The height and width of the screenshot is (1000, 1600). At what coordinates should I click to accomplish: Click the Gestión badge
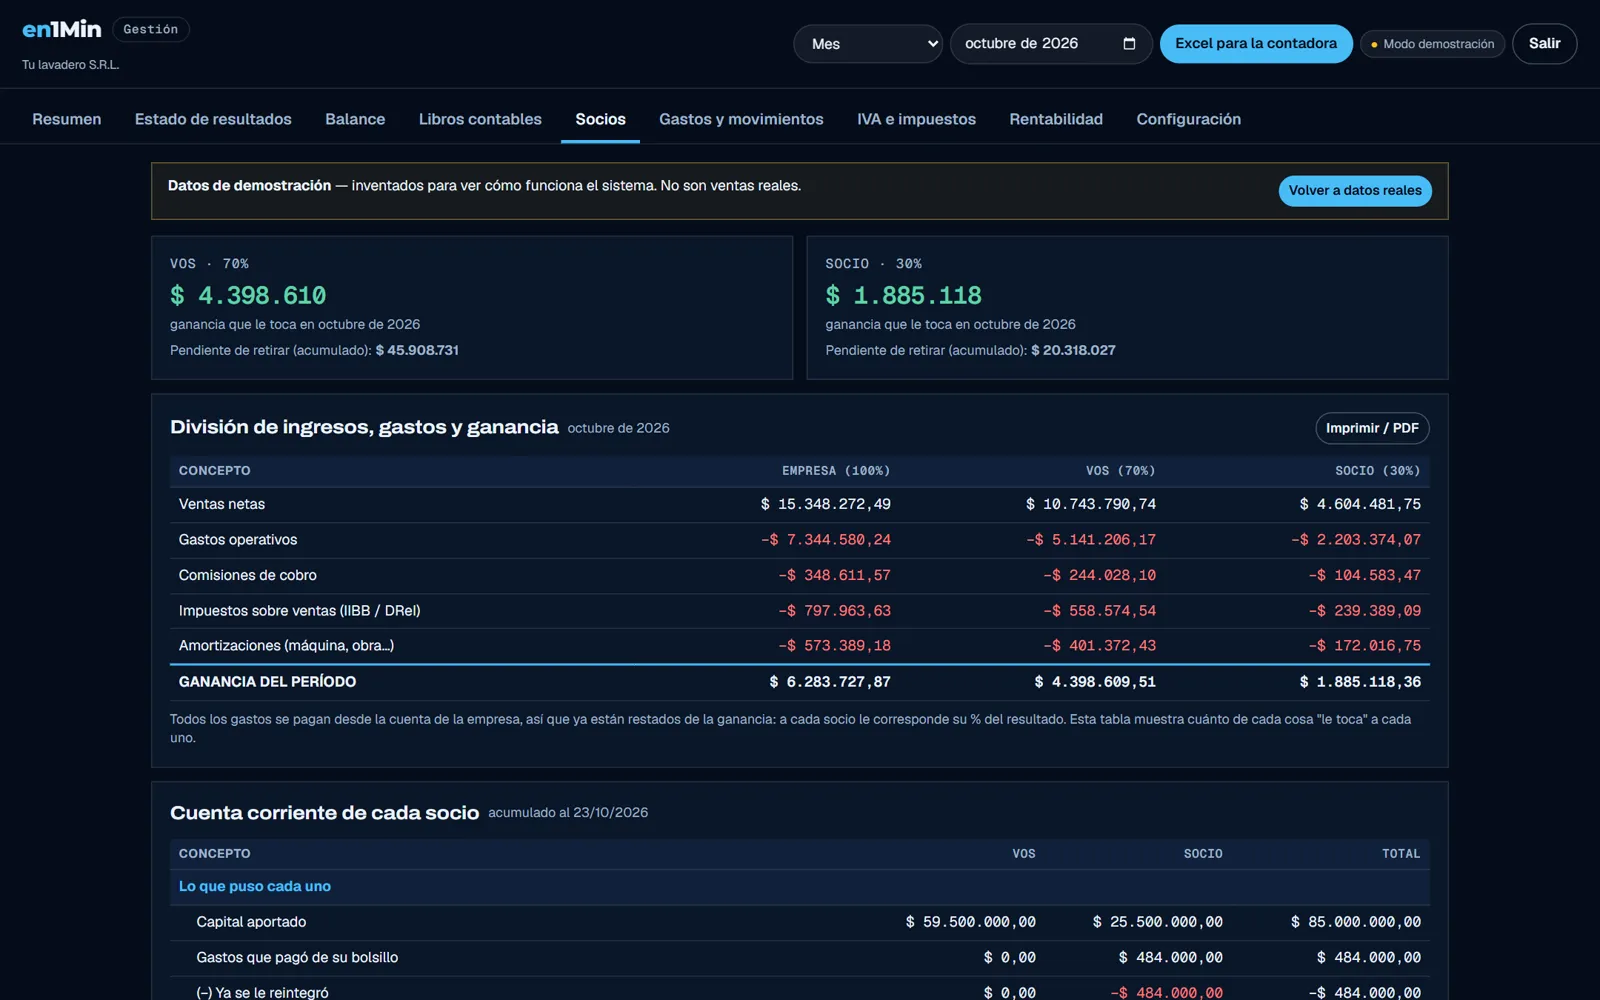pyautogui.click(x=151, y=30)
